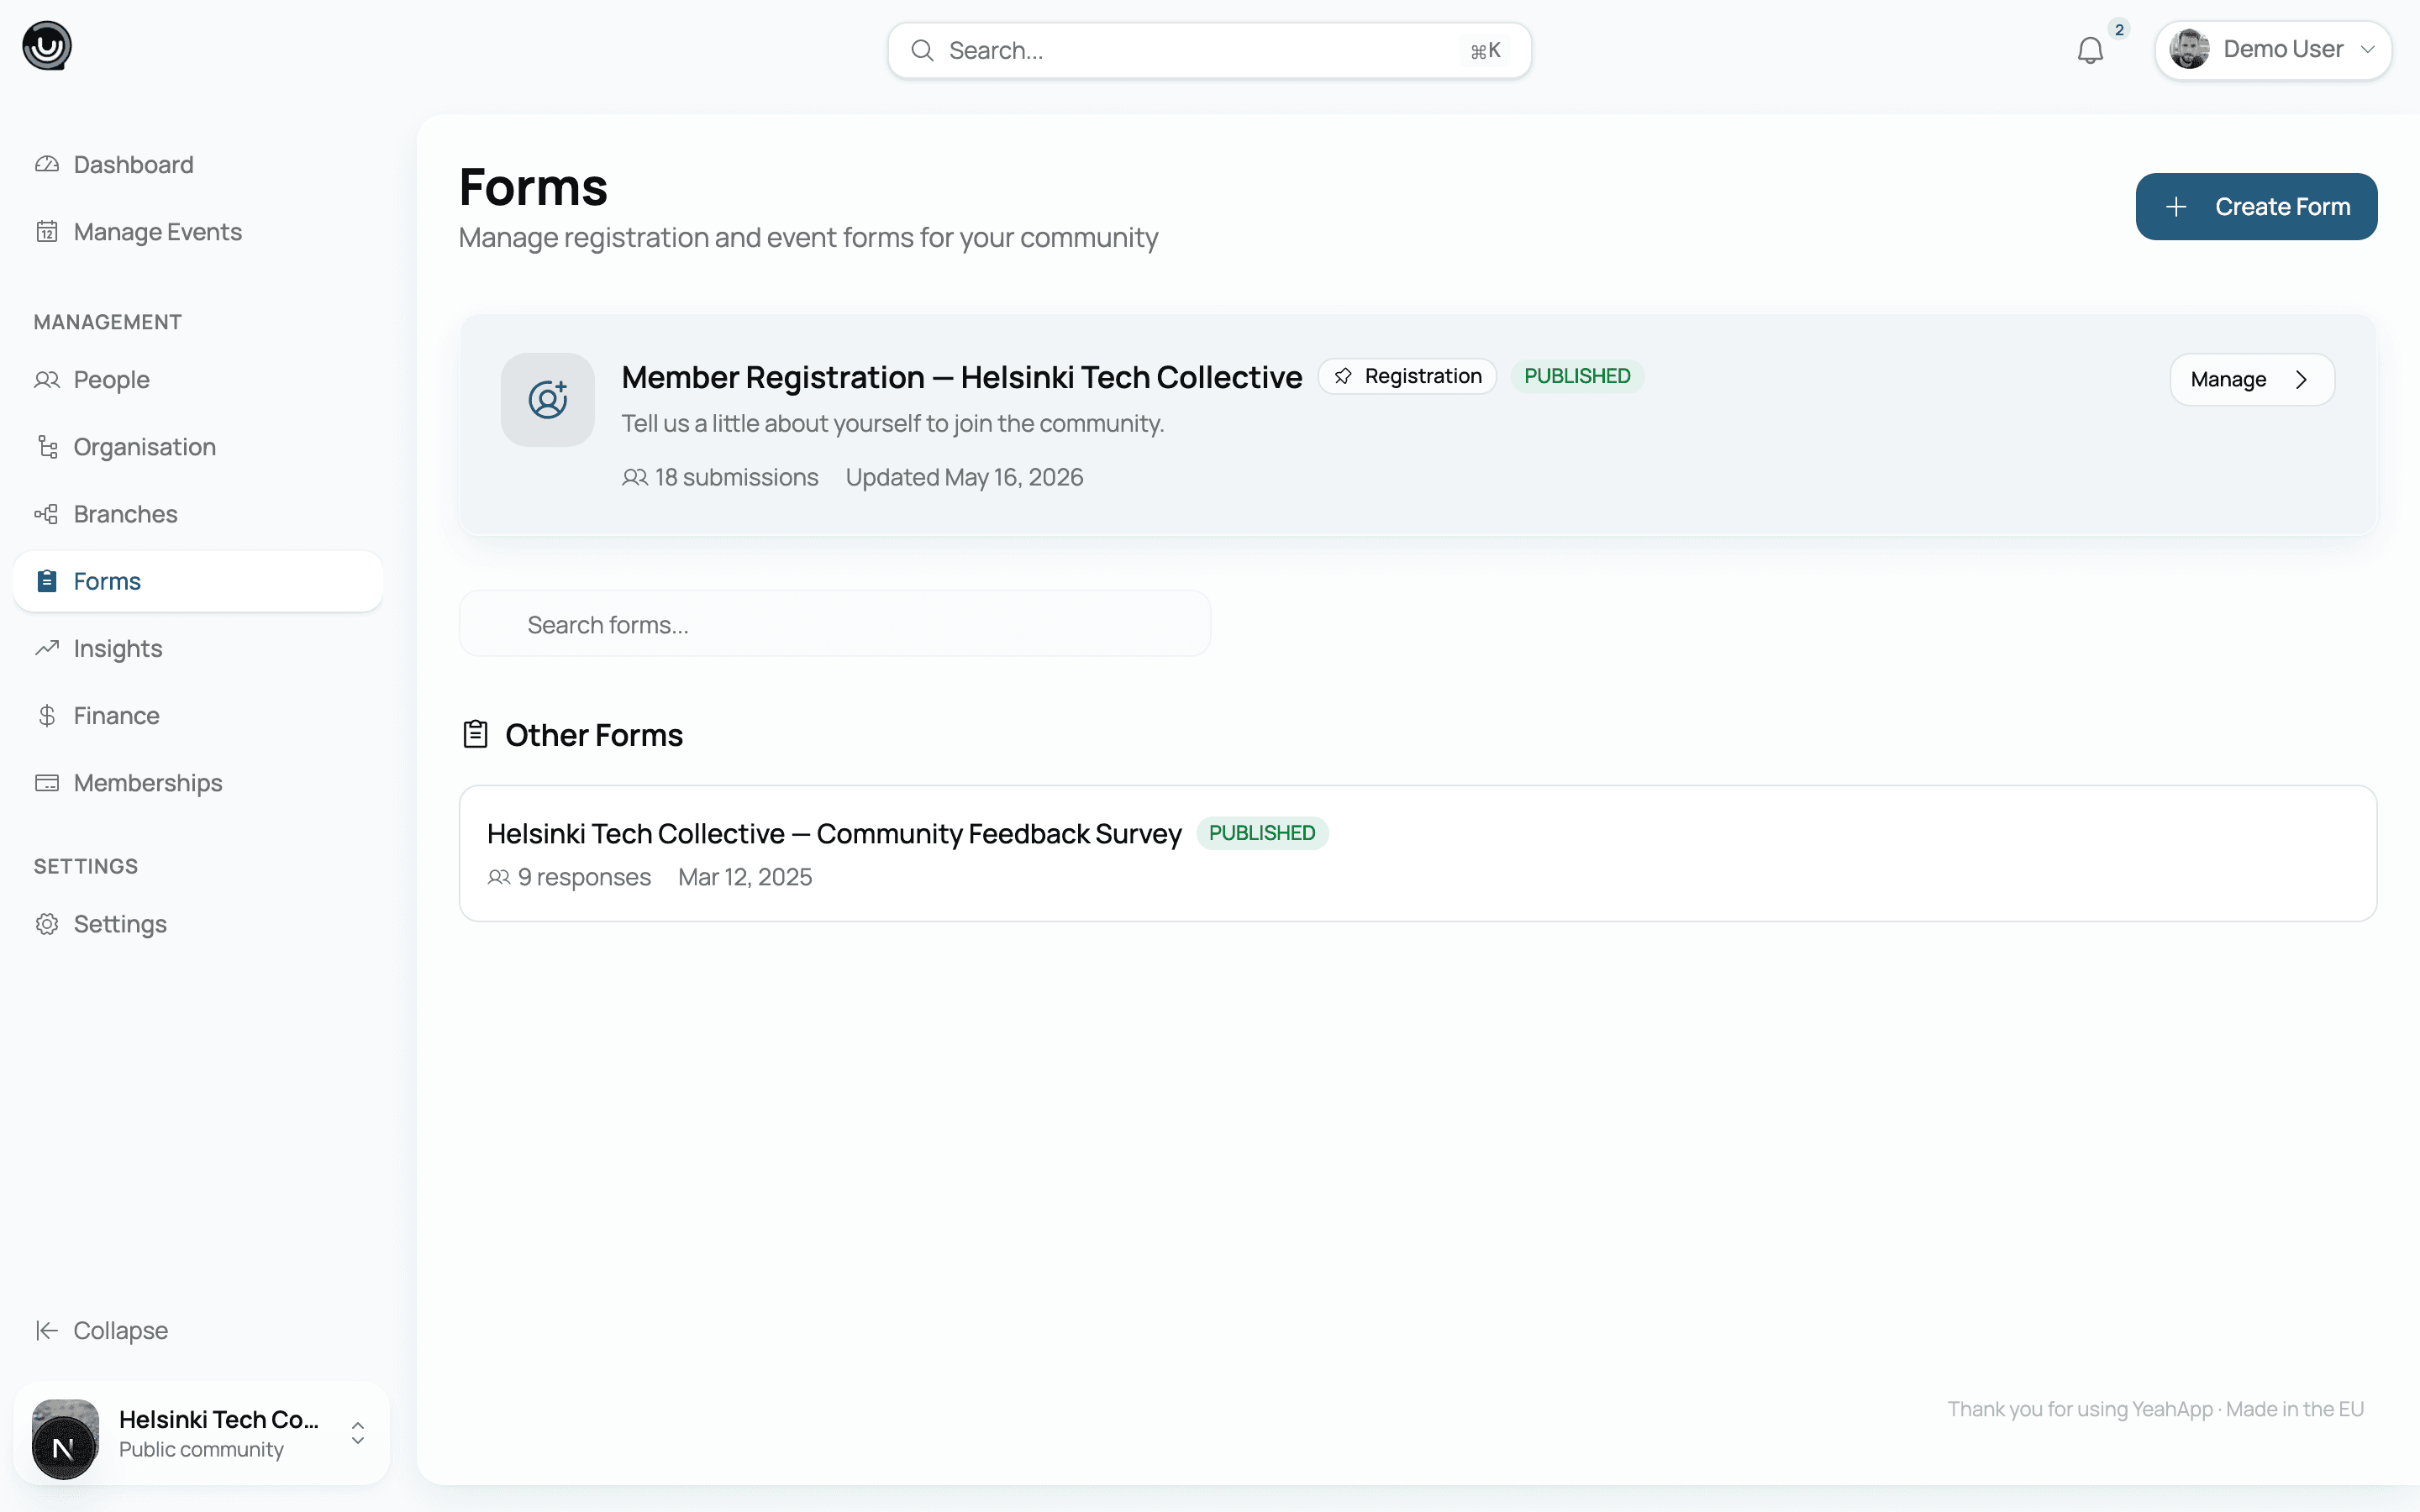Open Dashboard in the sidebar
Viewport: 2420px width, 1512px height.
pyautogui.click(x=198, y=165)
